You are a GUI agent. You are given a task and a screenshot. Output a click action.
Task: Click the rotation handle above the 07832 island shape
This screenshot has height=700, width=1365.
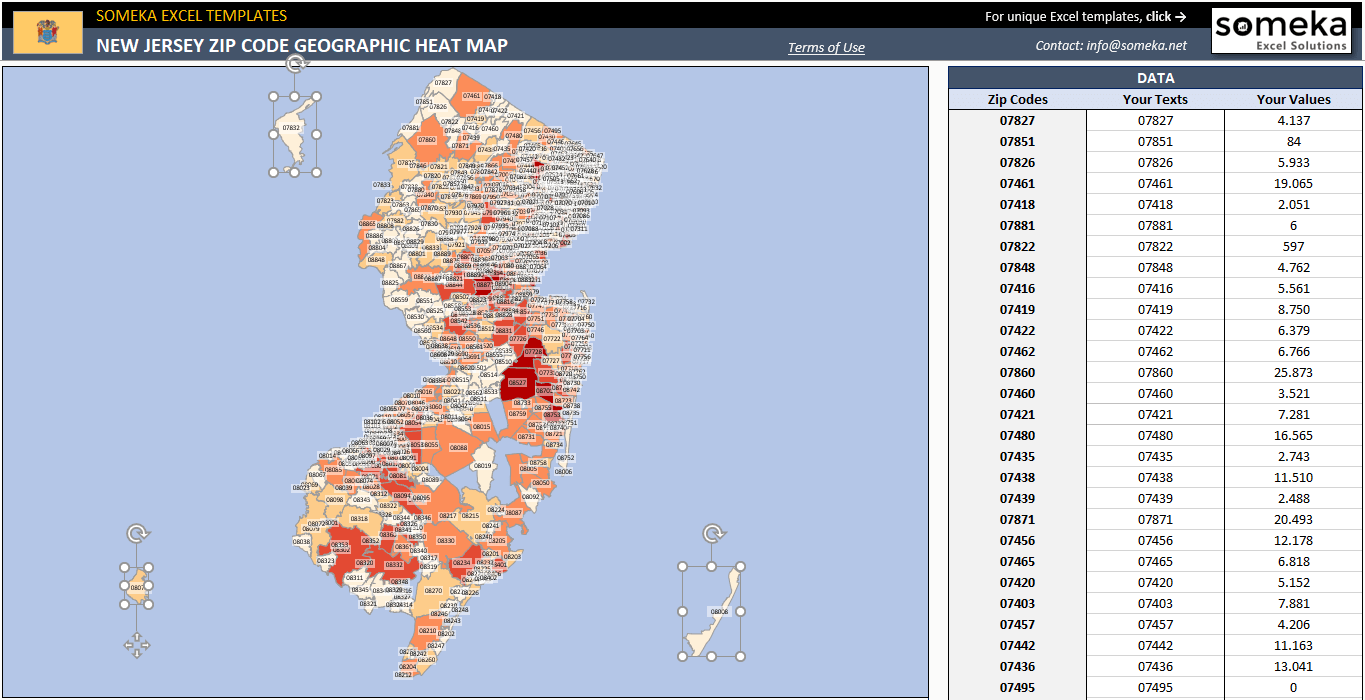pyautogui.click(x=295, y=63)
